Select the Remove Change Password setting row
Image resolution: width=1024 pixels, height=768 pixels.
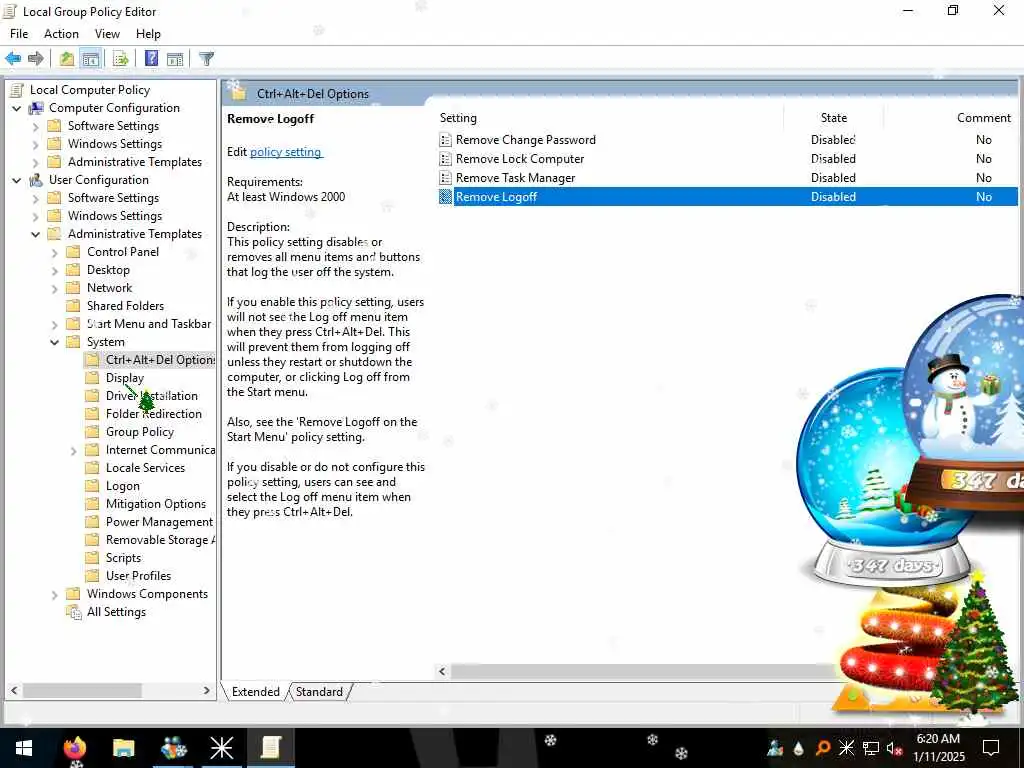click(728, 140)
